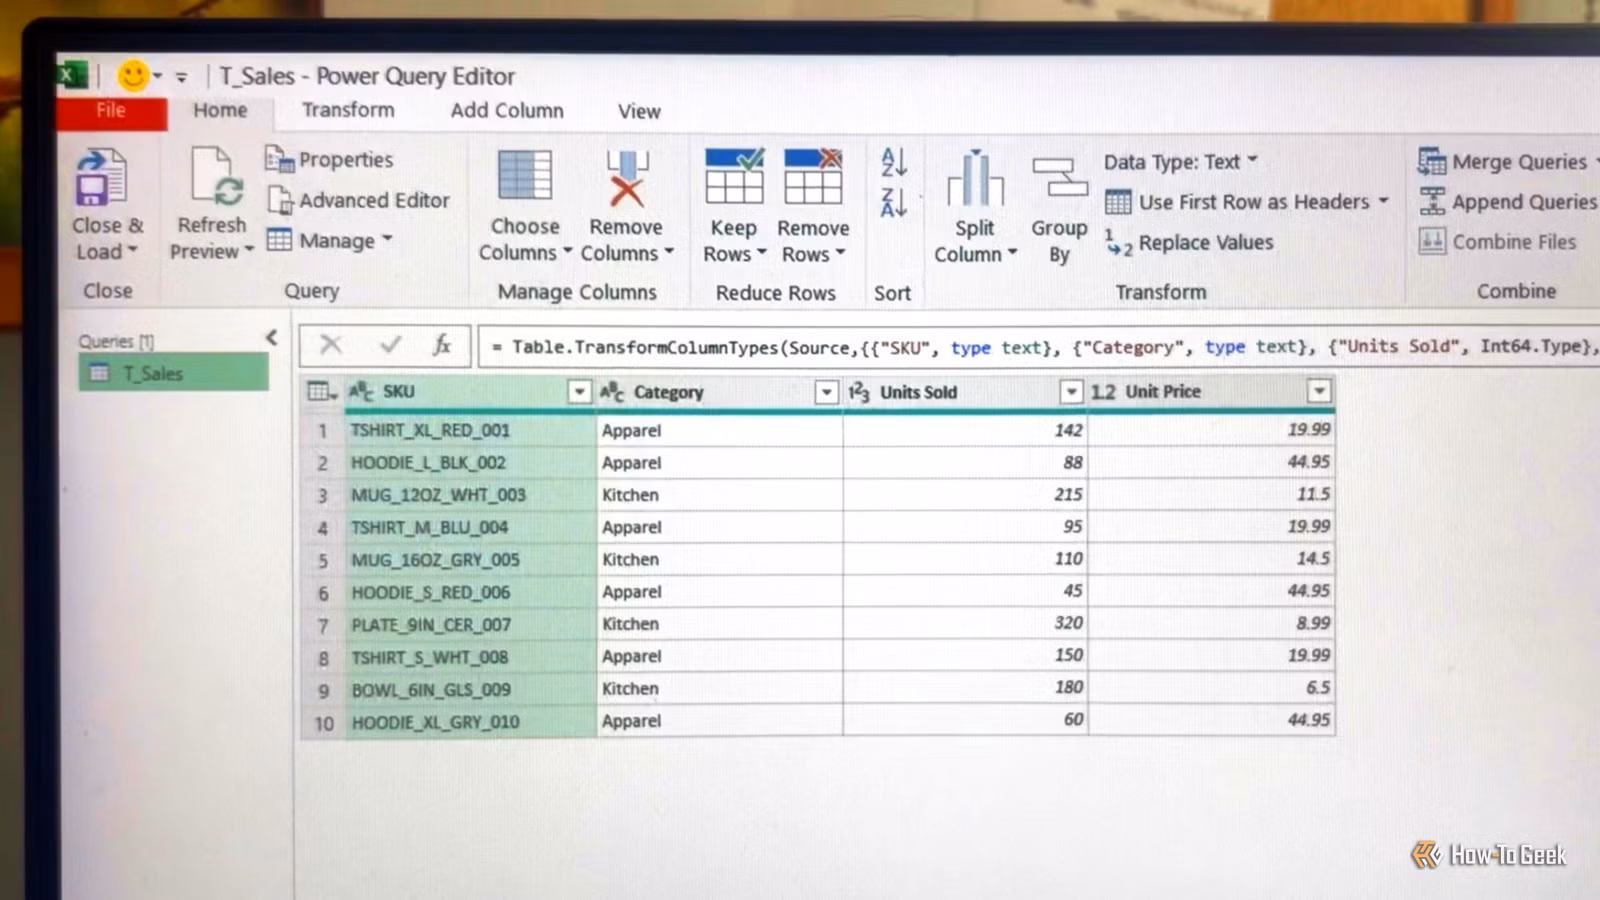
Task: Open the Data Type: Text dropdown
Action: click(1181, 162)
